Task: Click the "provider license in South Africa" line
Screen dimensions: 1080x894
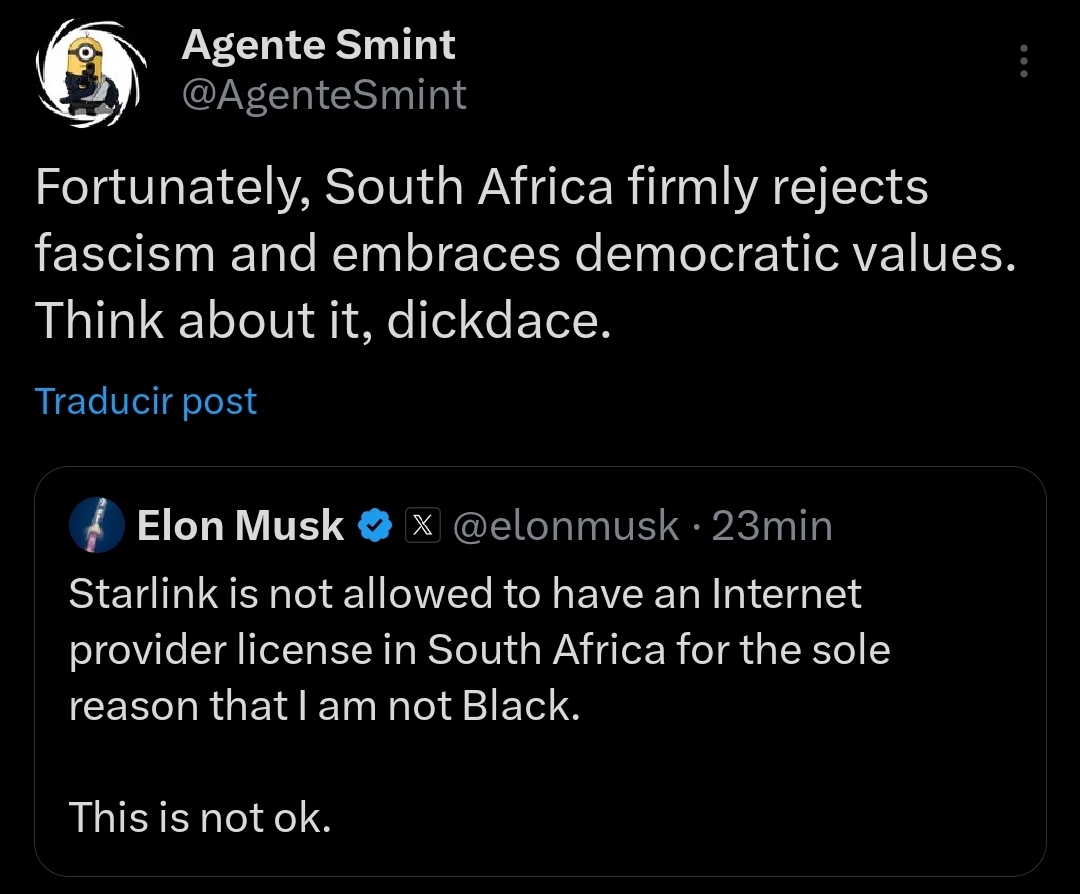Action: (479, 650)
